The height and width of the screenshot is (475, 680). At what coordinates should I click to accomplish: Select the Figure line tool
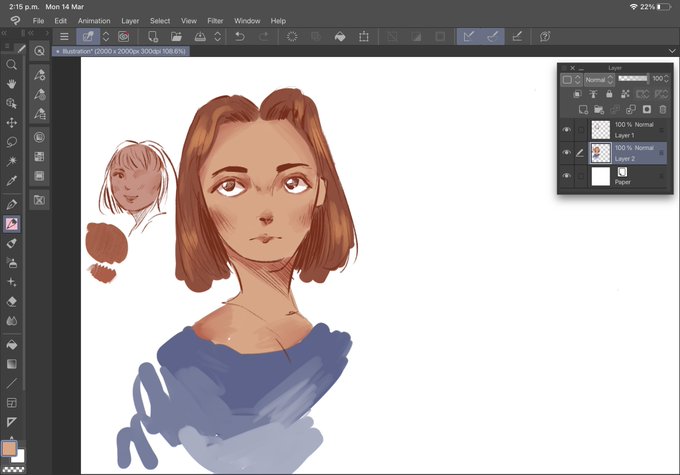[x=12, y=383]
